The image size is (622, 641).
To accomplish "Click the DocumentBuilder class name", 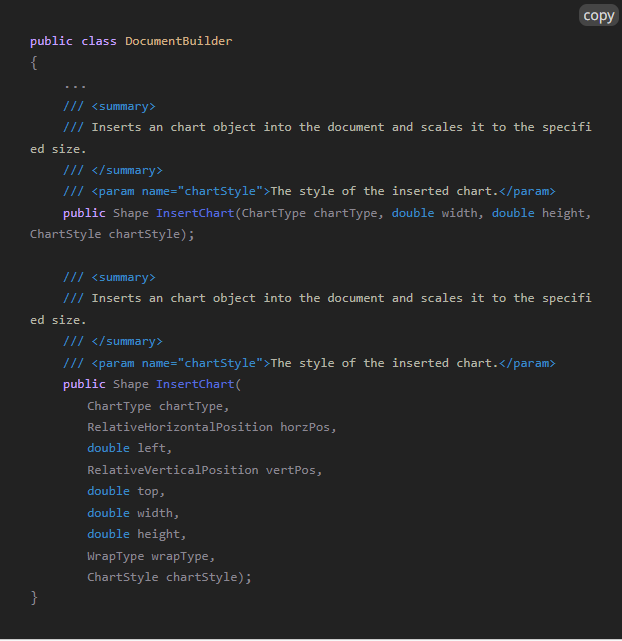I will [x=178, y=41].
